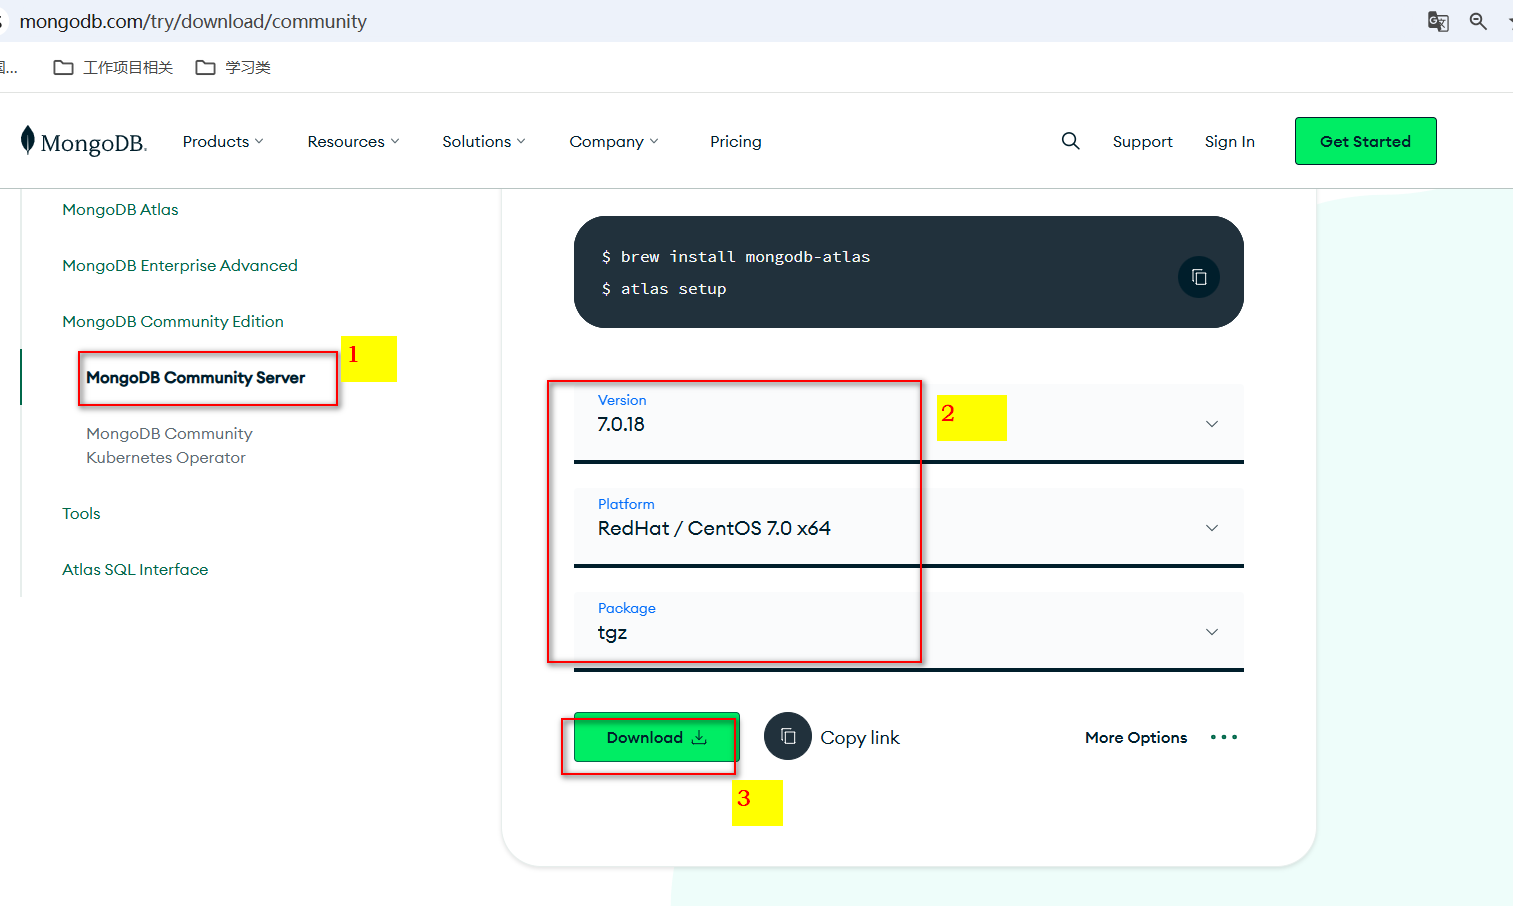Click the browser zoom magnifier icon
Viewport: 1513px width, 906px height.
1478,21
